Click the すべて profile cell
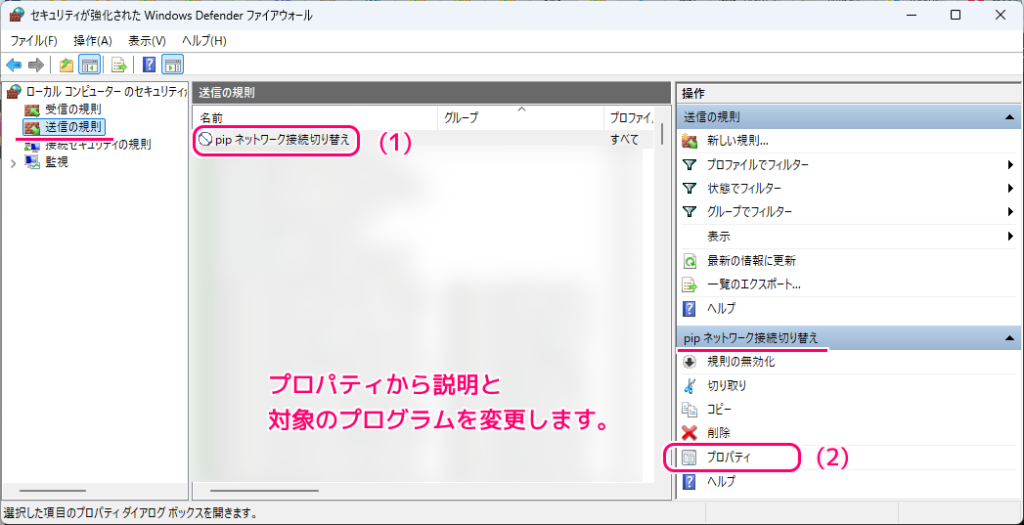 tap(624, 140)
